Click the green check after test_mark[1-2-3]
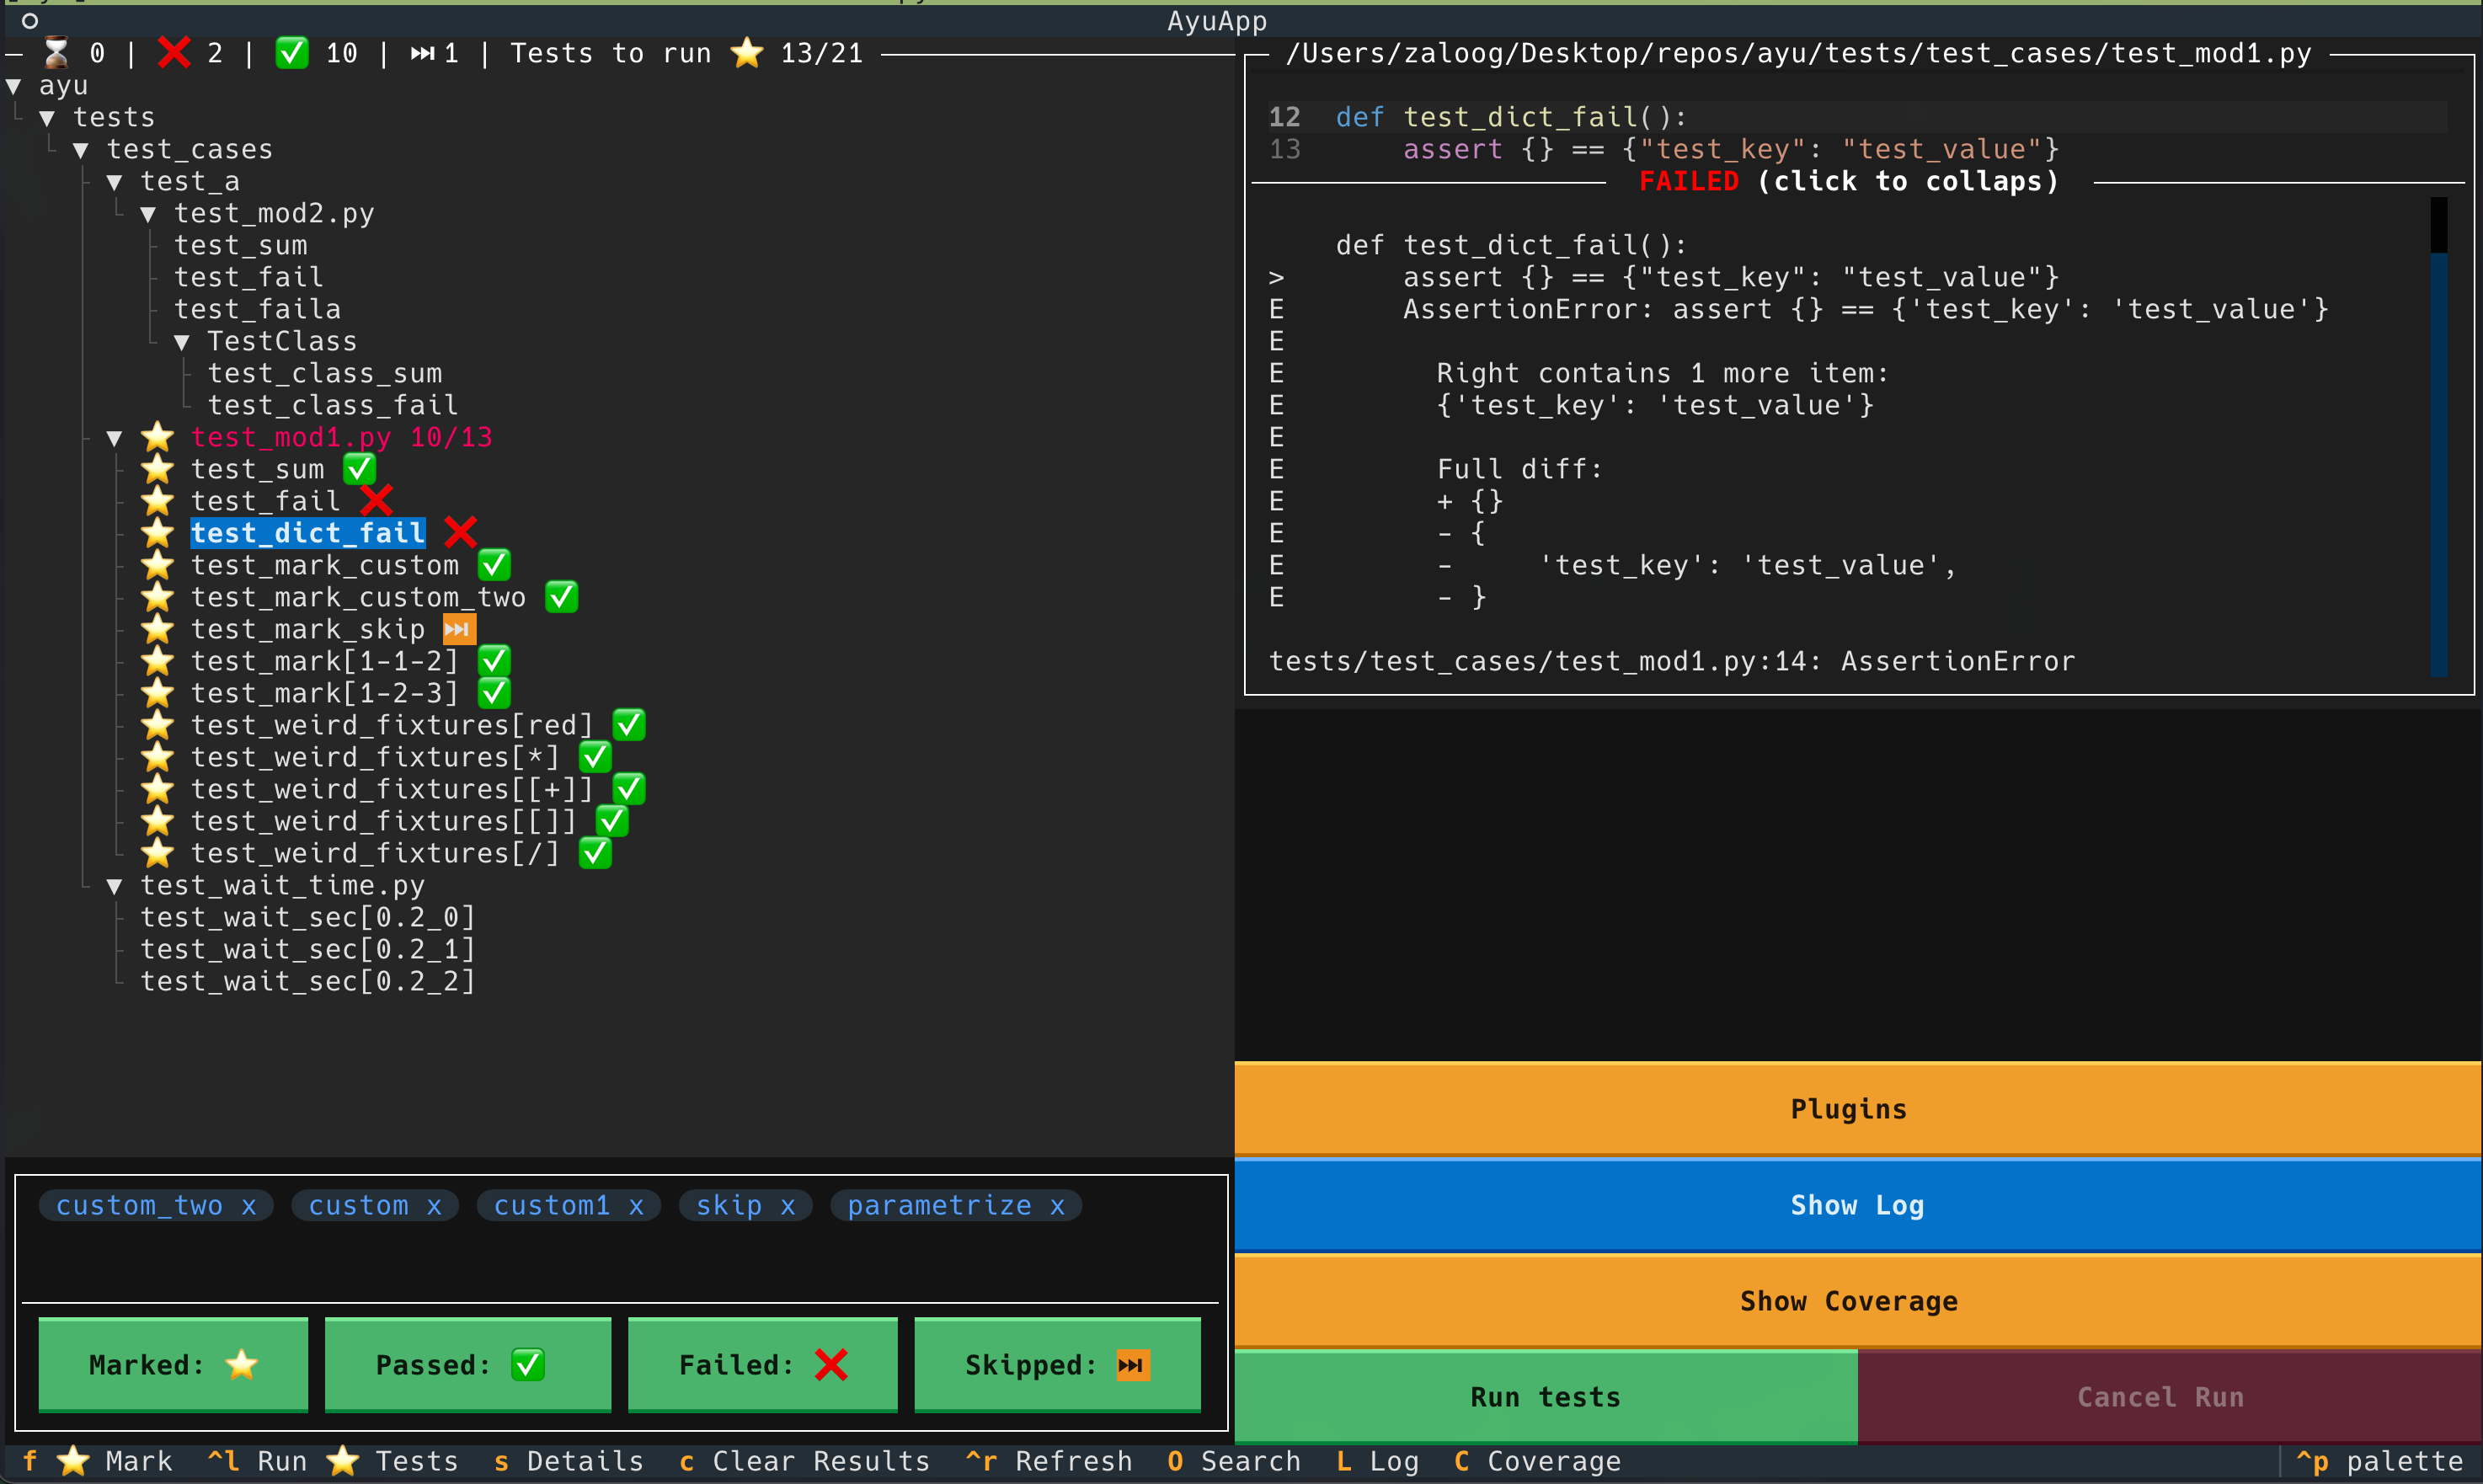2483x1484 pixels. [x=494, y=693]
